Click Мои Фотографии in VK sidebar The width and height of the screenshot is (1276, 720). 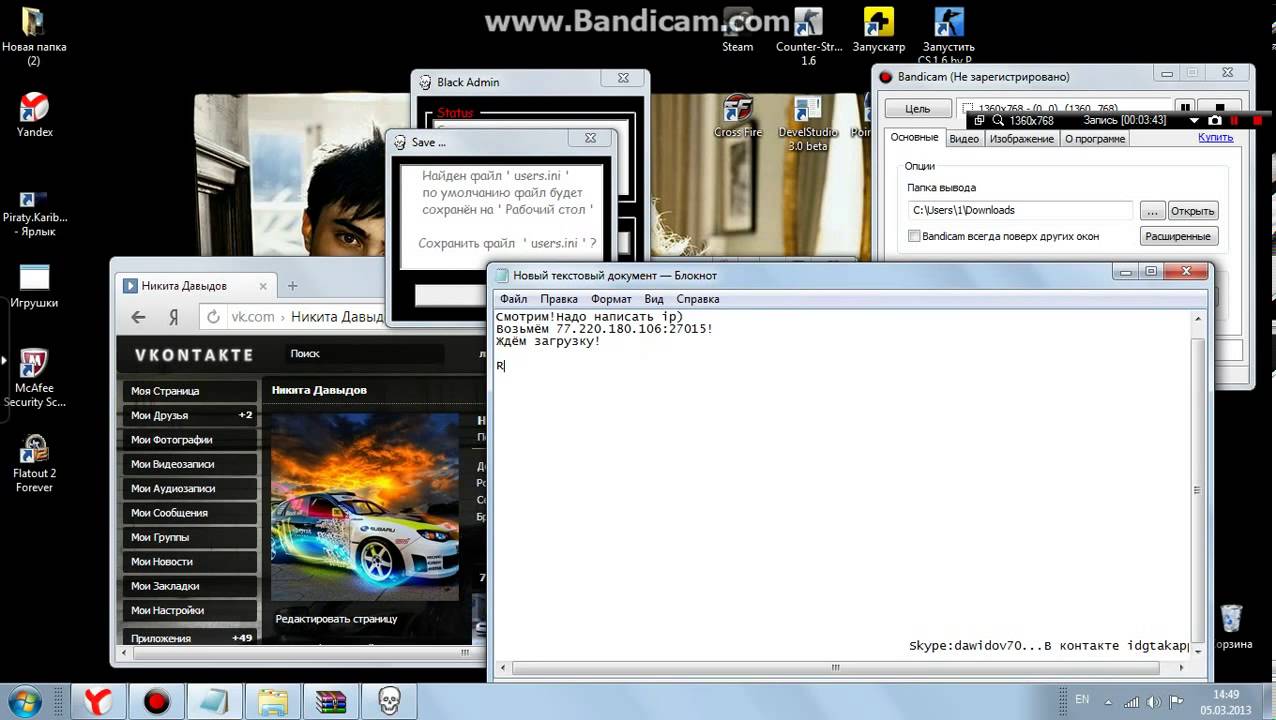(191, 440)
